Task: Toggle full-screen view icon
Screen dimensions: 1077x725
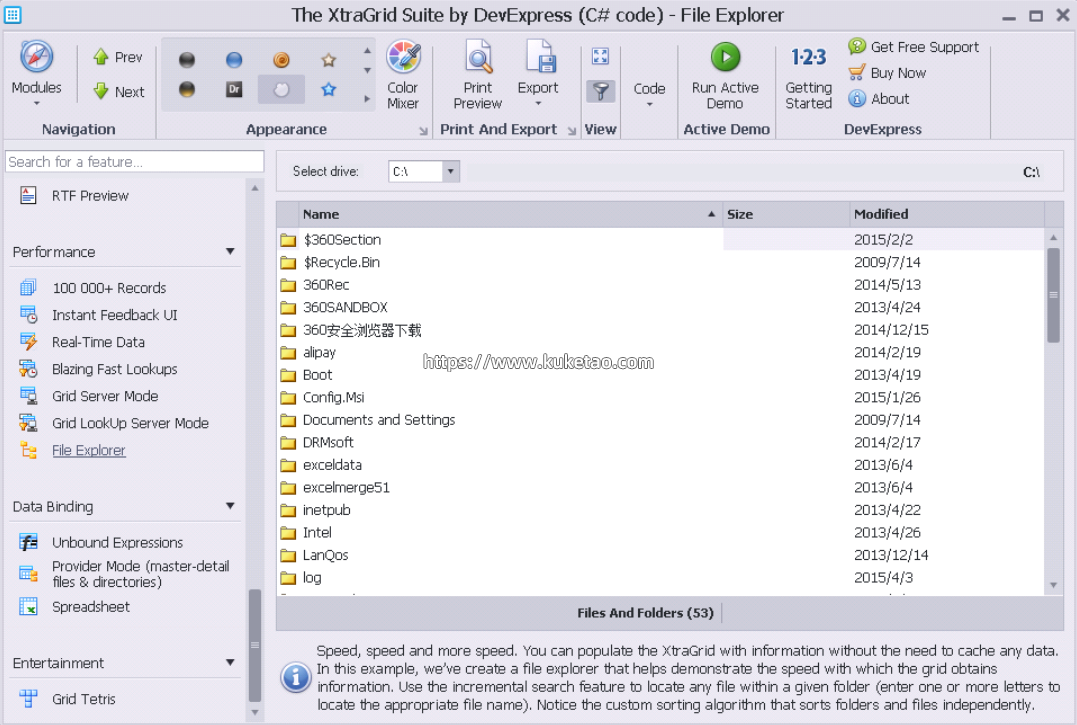Action: (x=600, y=56)
